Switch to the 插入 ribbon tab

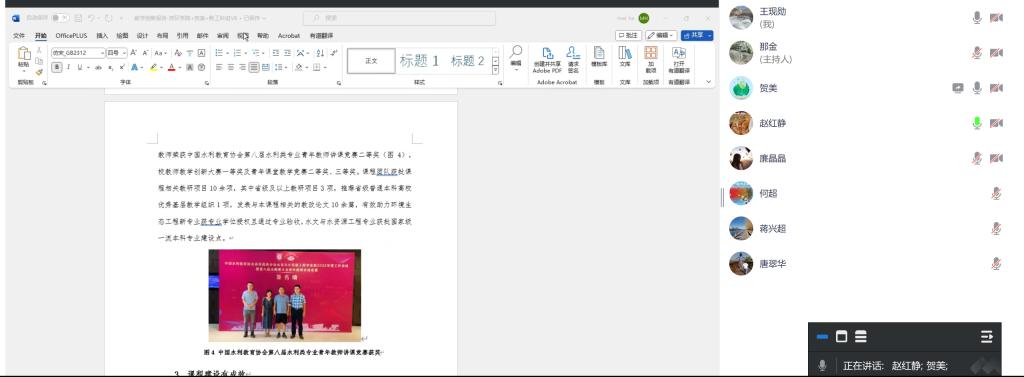tap(102, 36)
